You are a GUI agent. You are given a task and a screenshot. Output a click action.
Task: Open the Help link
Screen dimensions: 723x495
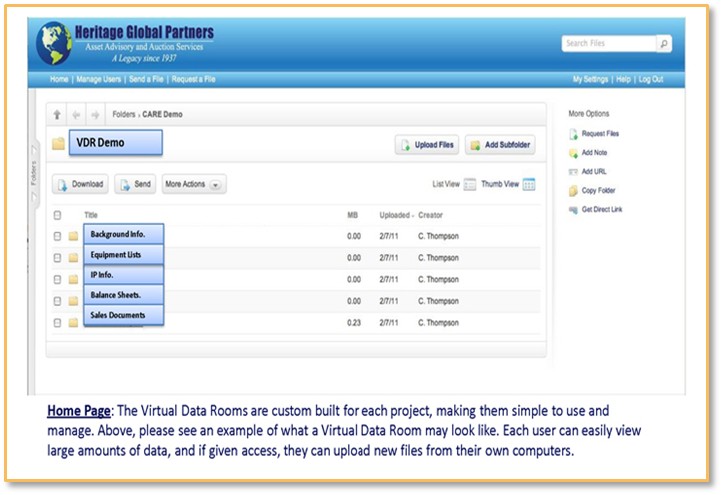623,79
